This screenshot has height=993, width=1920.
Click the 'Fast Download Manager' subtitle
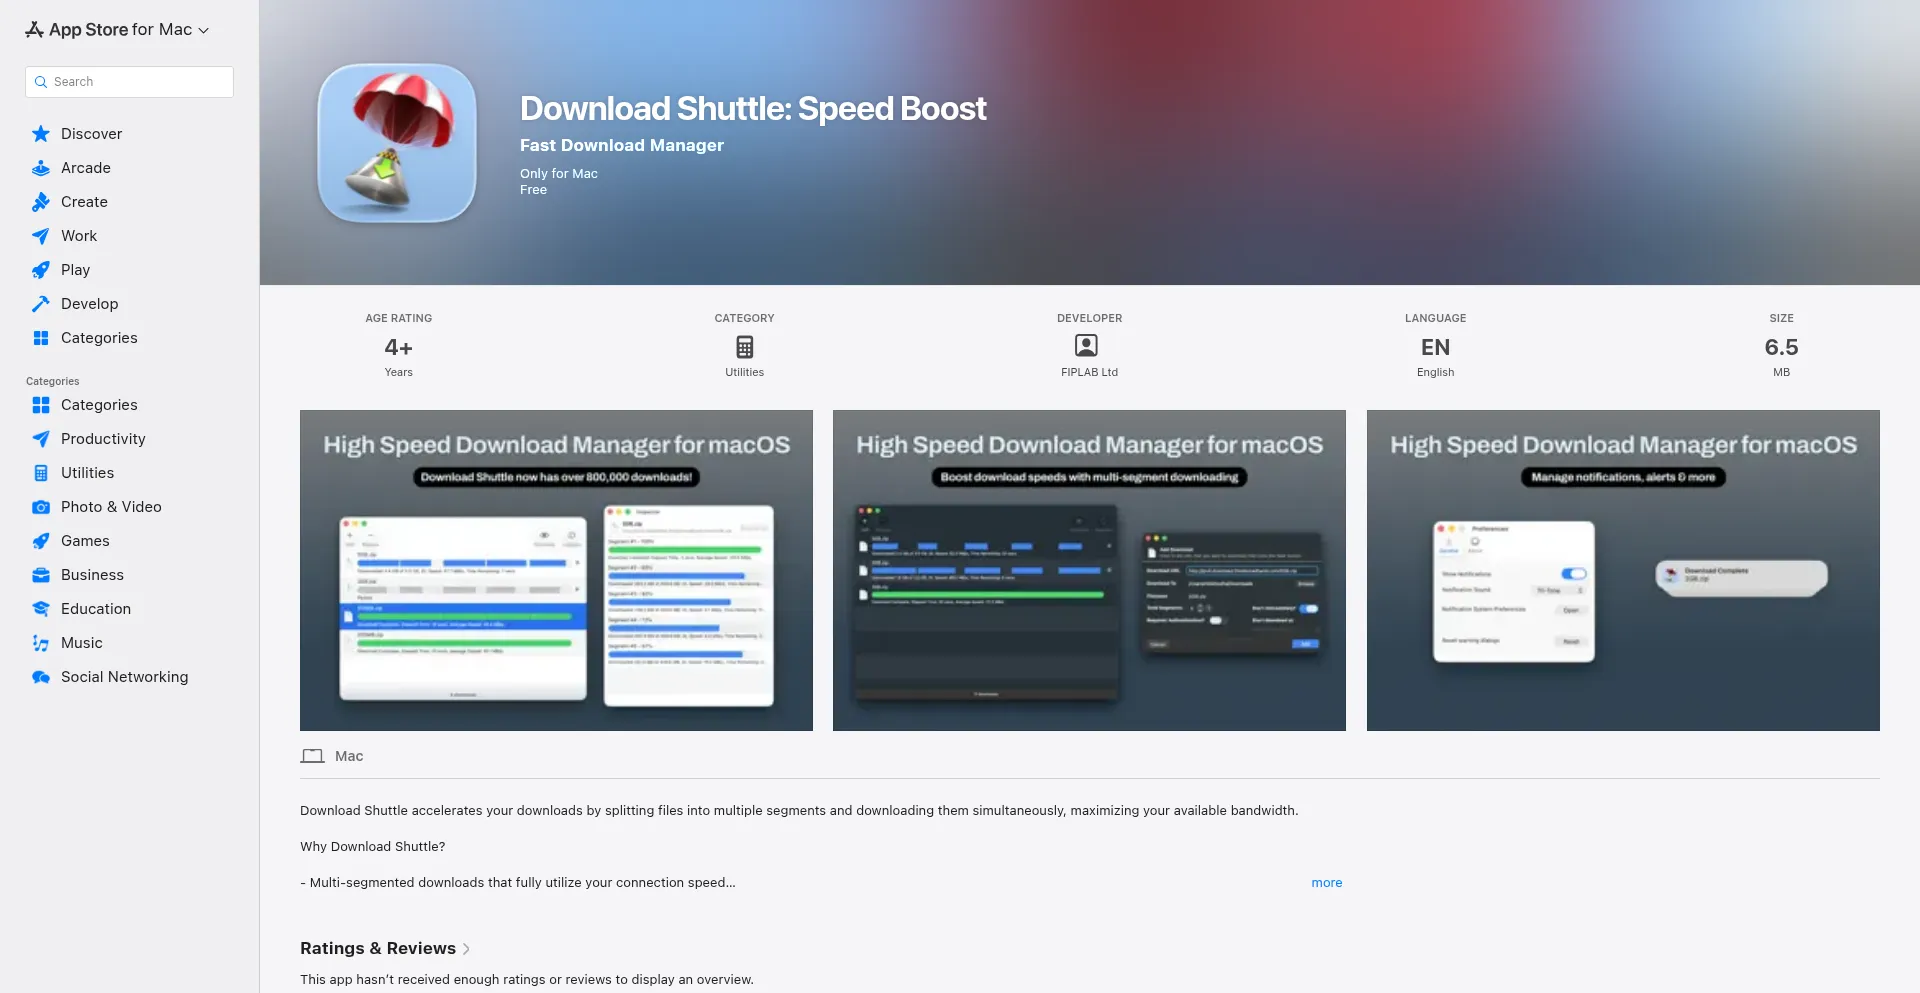(622, 145)
